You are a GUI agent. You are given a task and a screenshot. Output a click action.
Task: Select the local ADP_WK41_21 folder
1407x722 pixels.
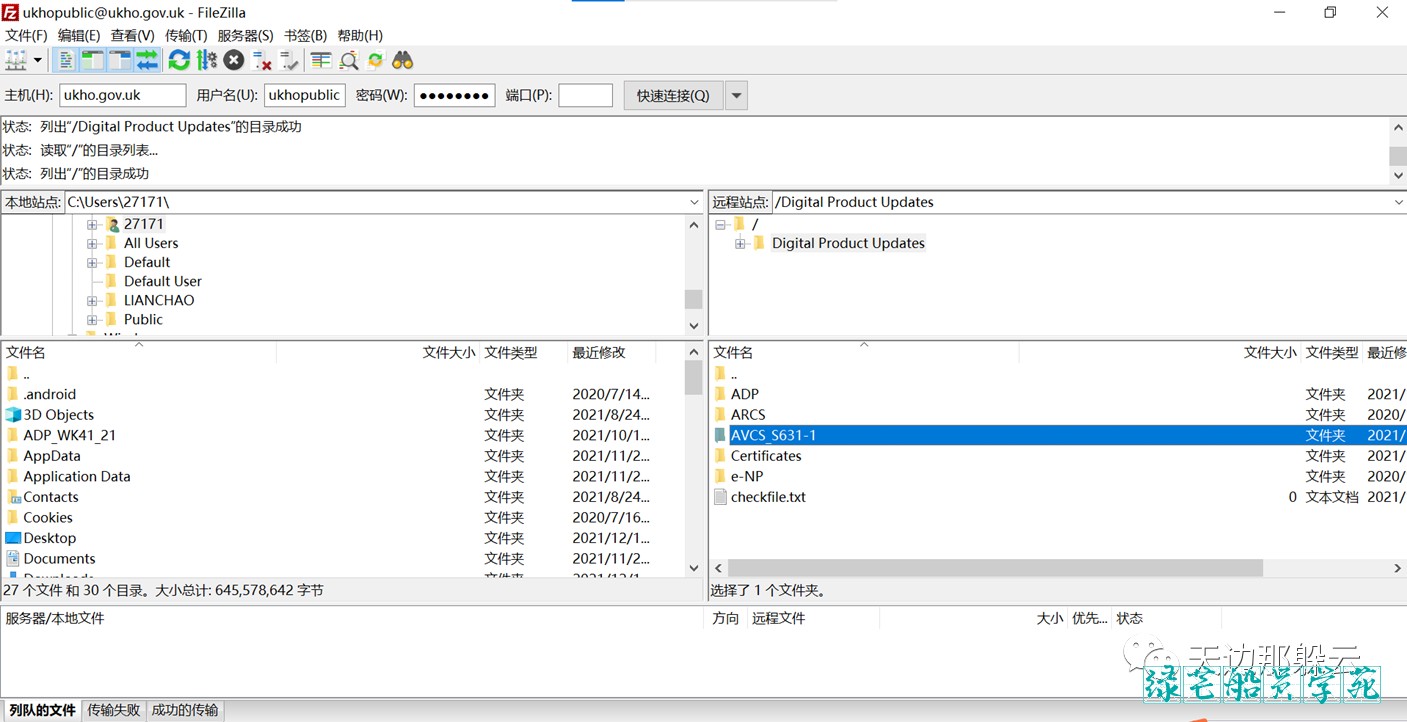pos(69,435)
